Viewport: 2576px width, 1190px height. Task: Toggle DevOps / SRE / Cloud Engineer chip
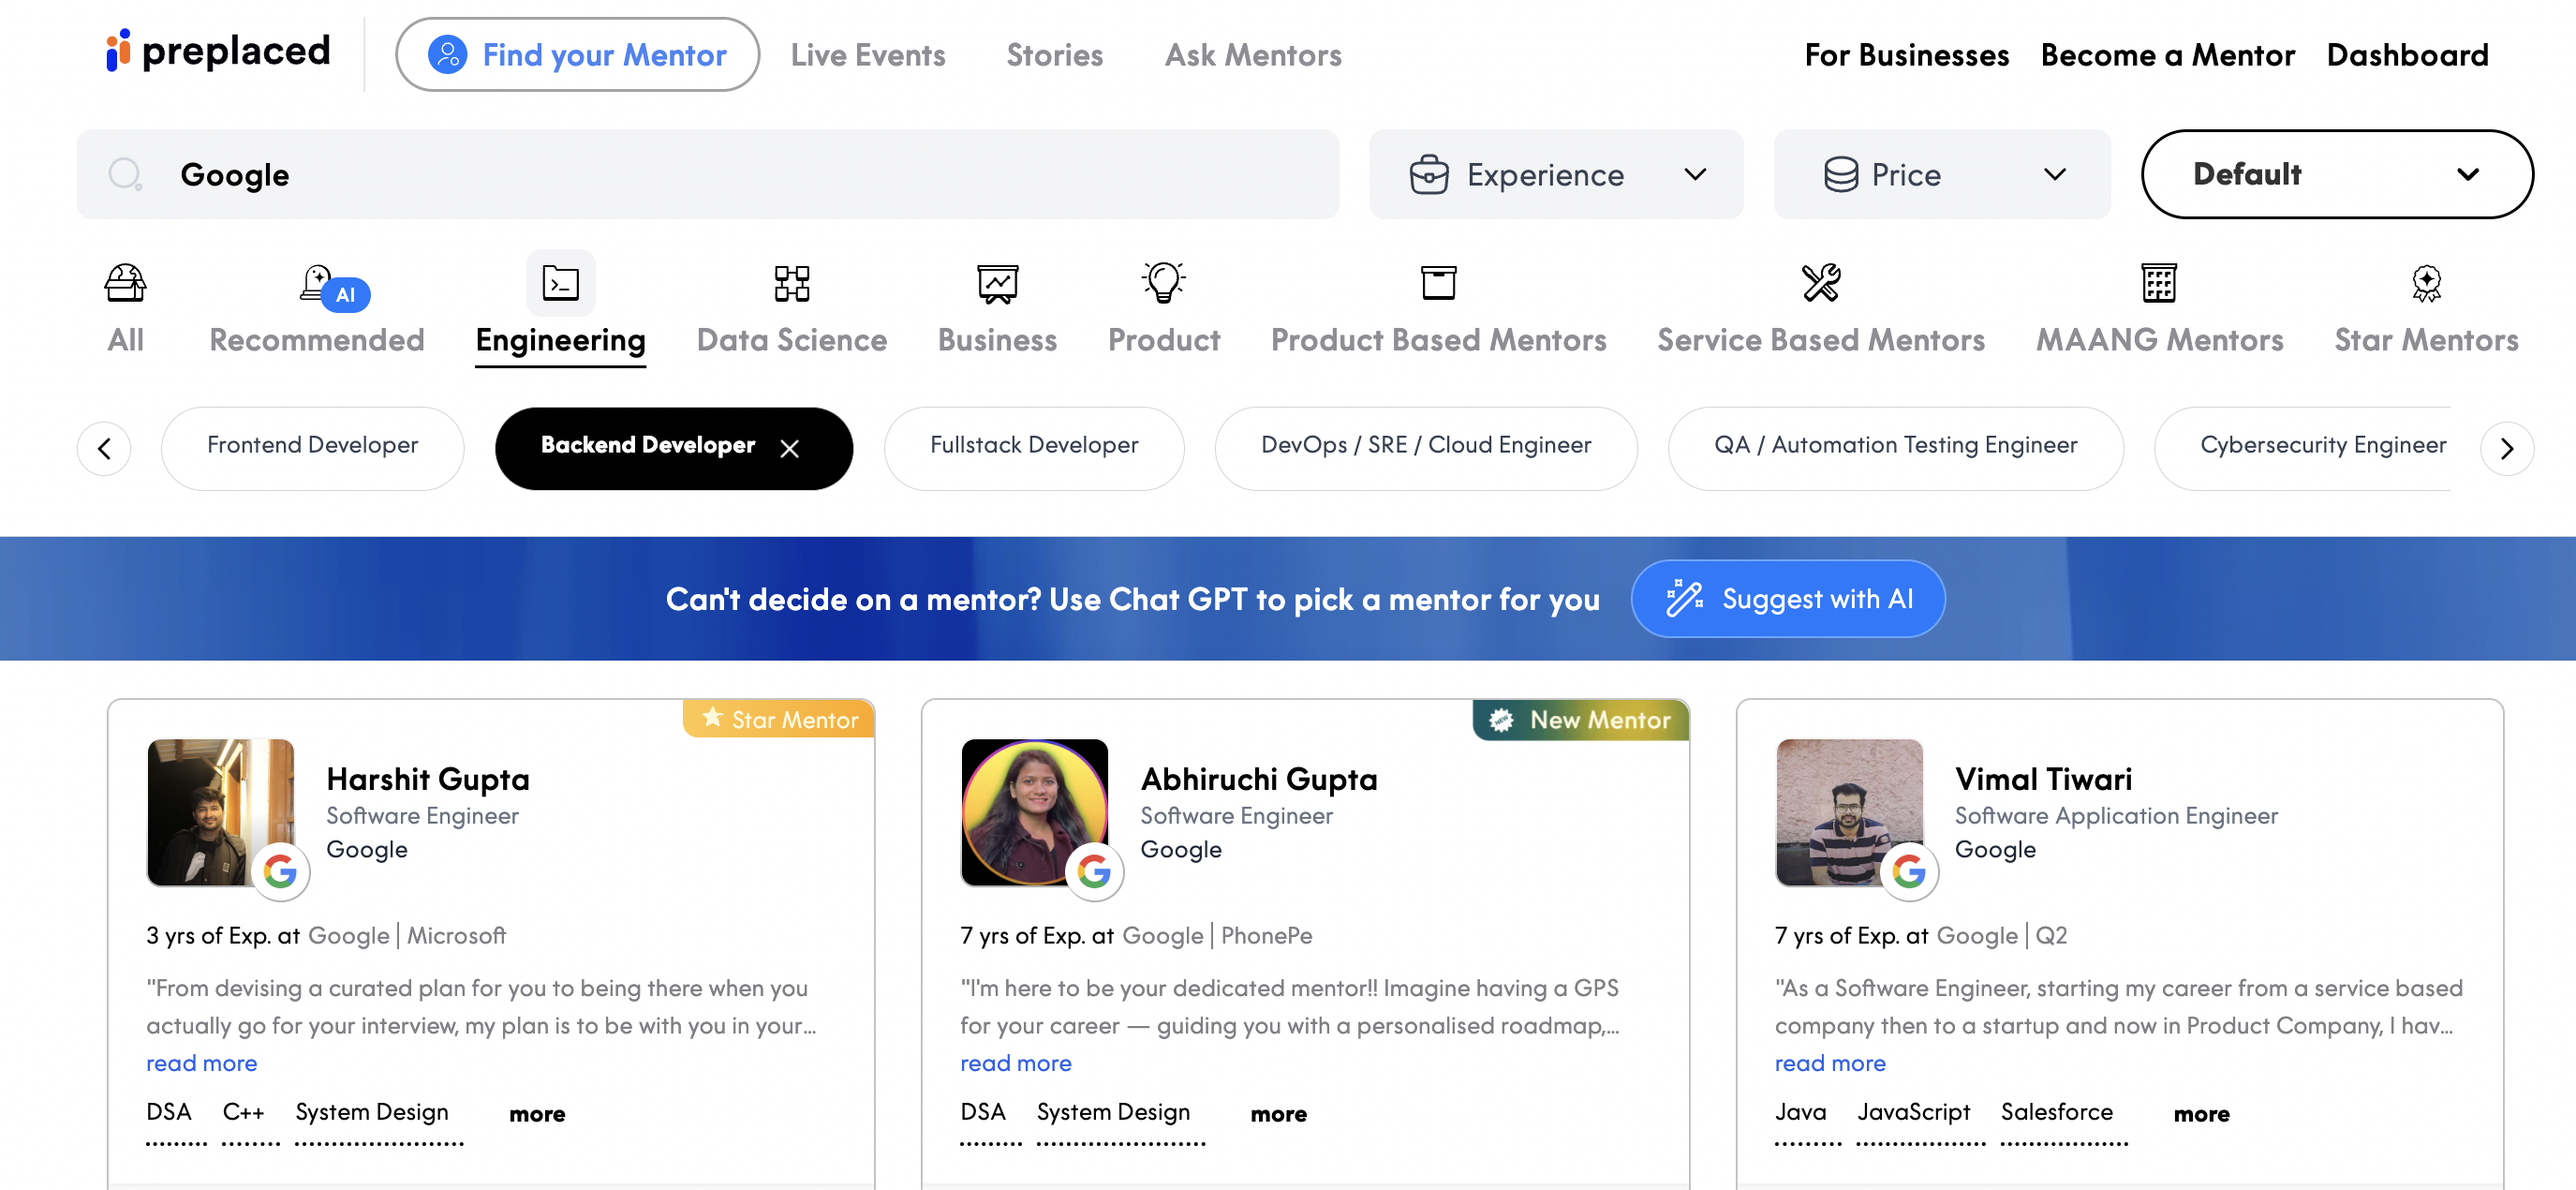tap(1426, 448)
